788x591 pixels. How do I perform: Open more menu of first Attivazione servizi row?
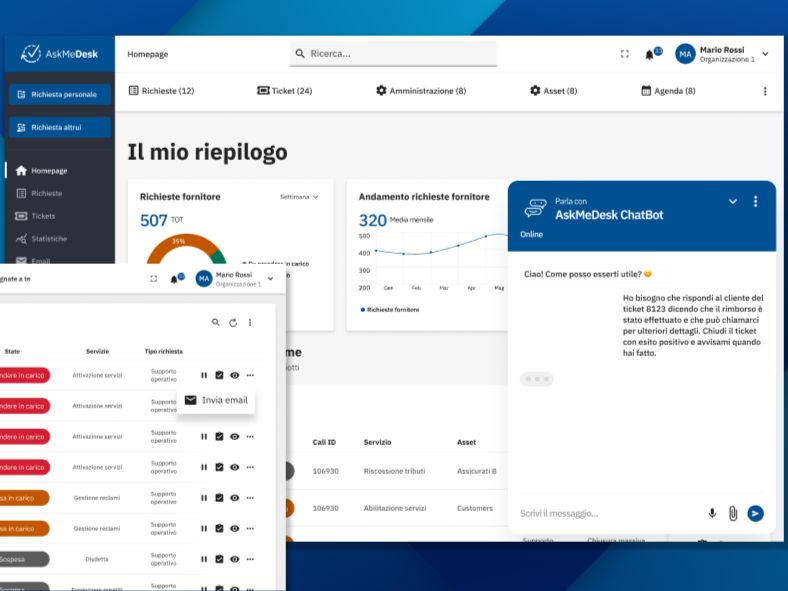pos(250,375)
